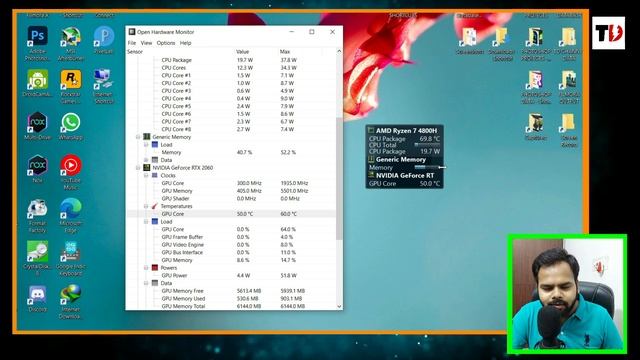The image size is (640, 360).
Task: Select the GPU Memory Total row
Action: [x=231, y=306]
